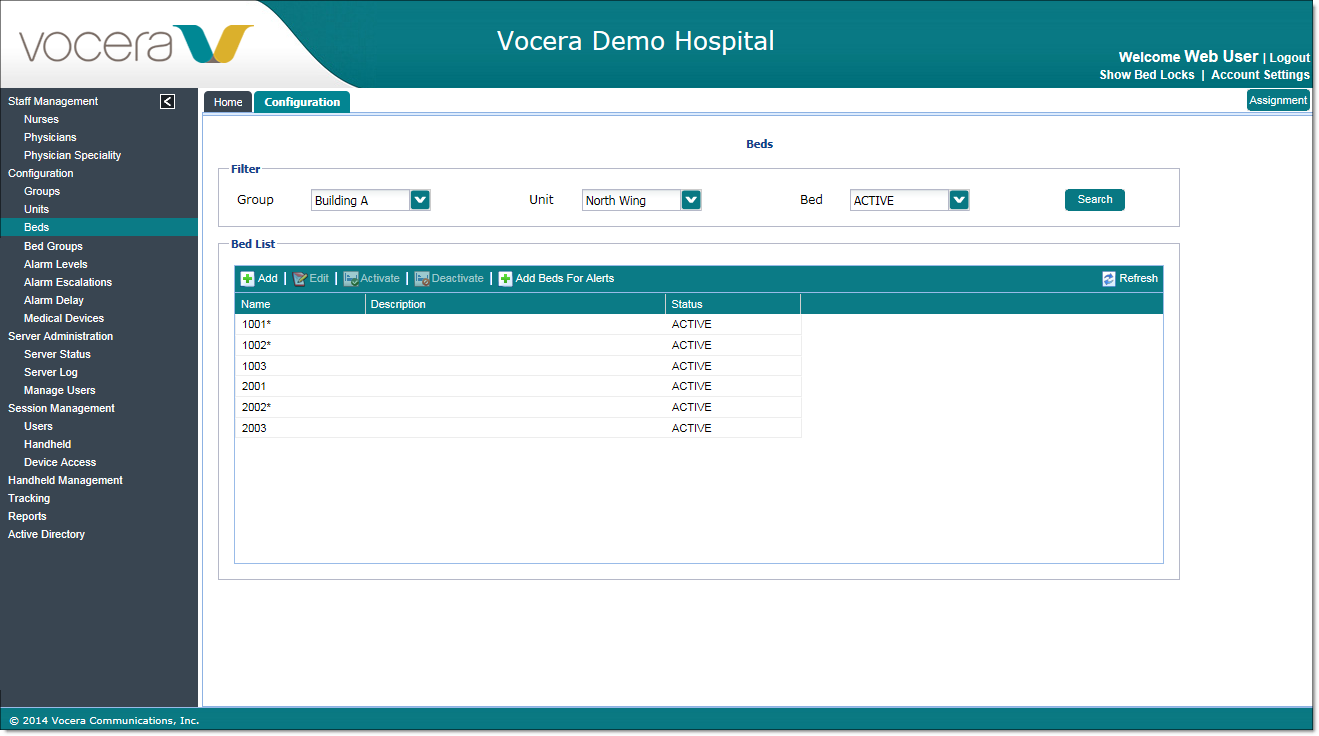This screenshot has height=736, width=1319.
Task: Collapse the sidebar with the arrow icon
Action: tap(168, 101)
